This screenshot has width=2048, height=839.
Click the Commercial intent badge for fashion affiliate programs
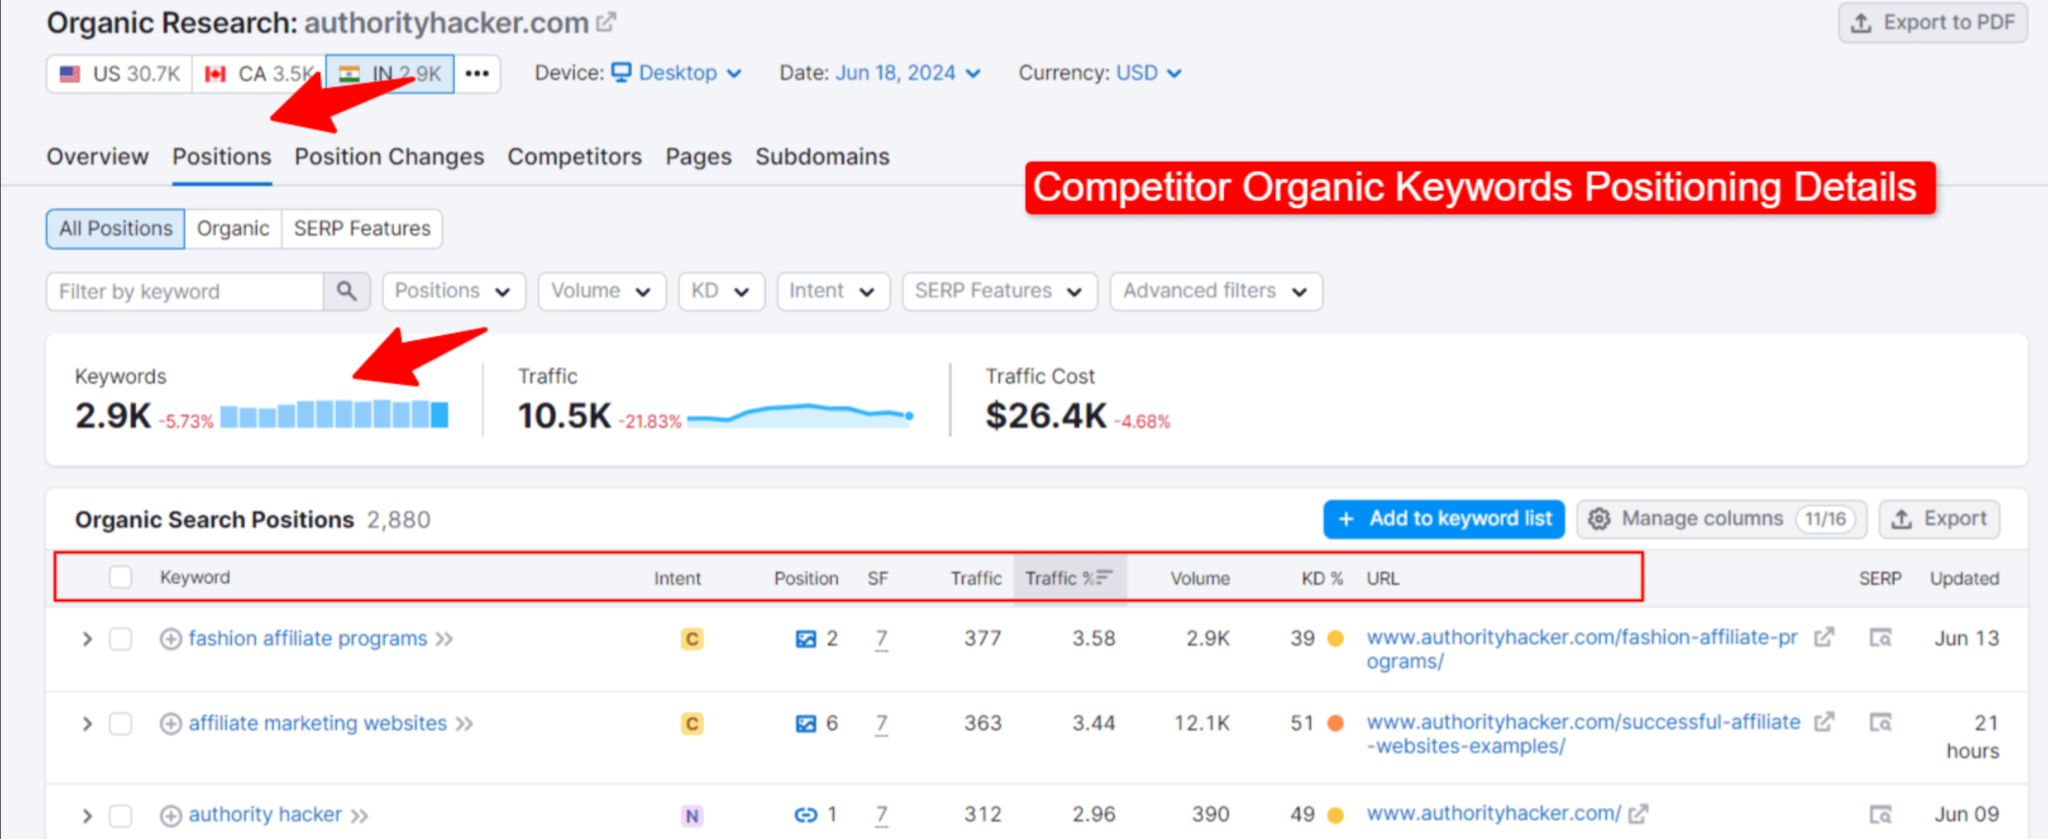coord(692,639)
